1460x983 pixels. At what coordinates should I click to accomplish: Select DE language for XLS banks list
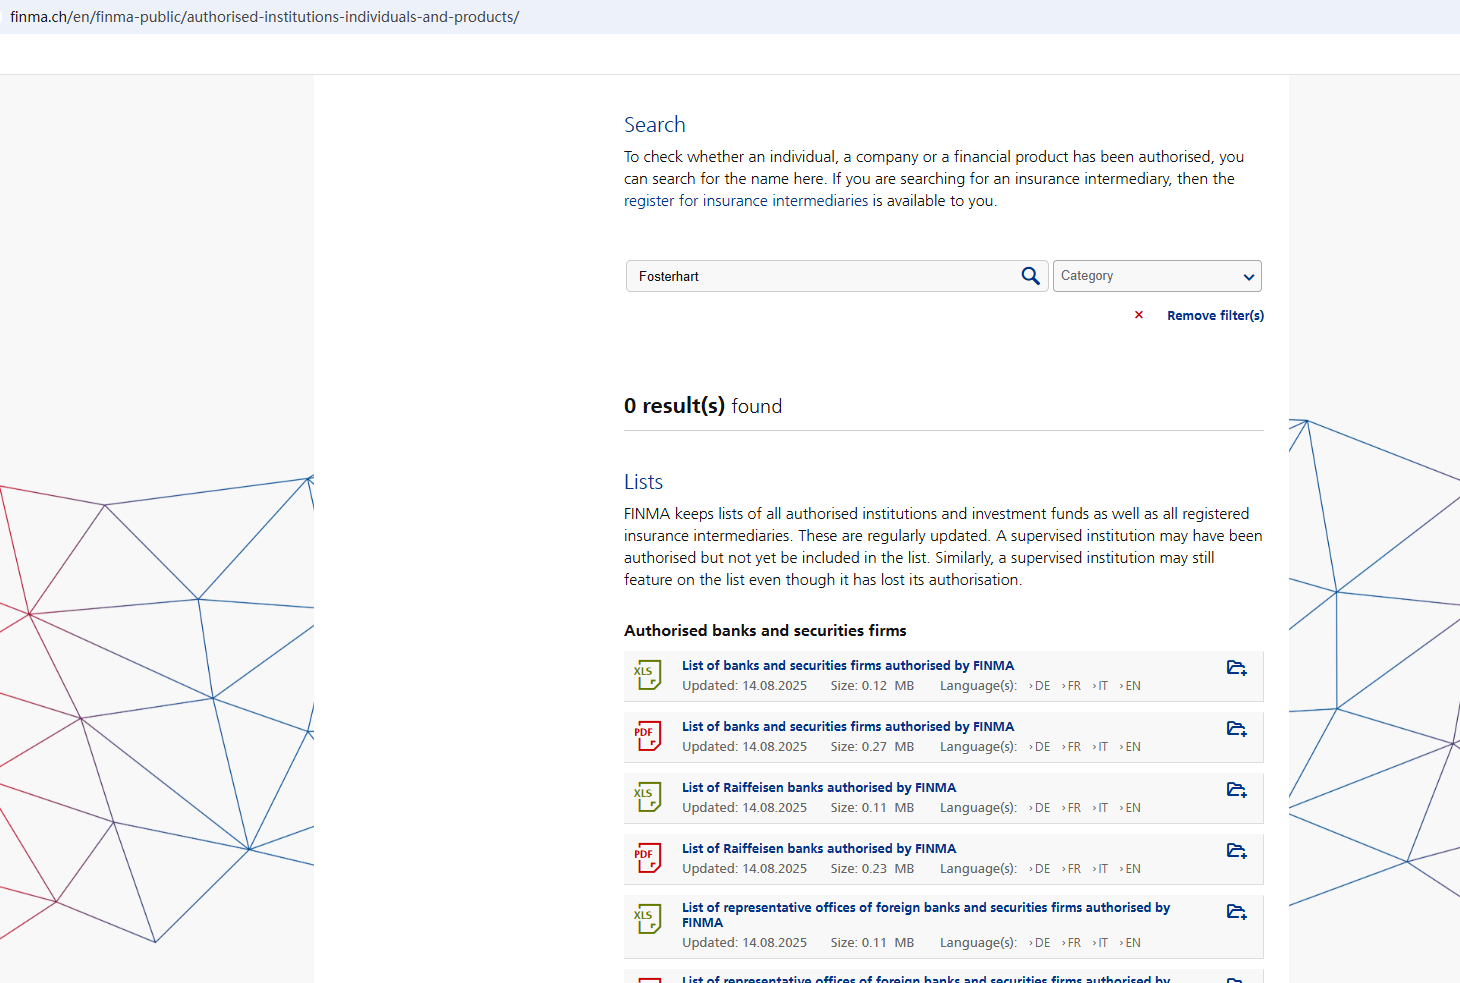tap(1041, 686)
